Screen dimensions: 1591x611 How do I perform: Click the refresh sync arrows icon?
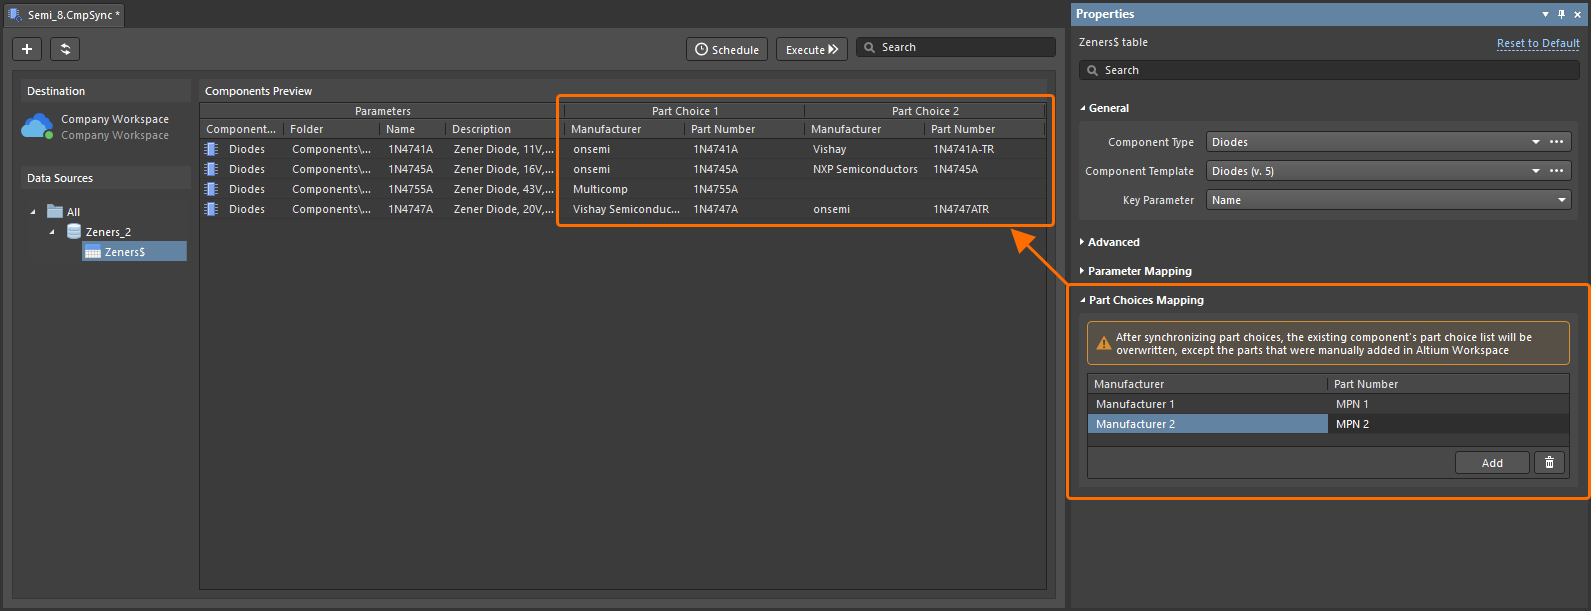tap(65, 49)
